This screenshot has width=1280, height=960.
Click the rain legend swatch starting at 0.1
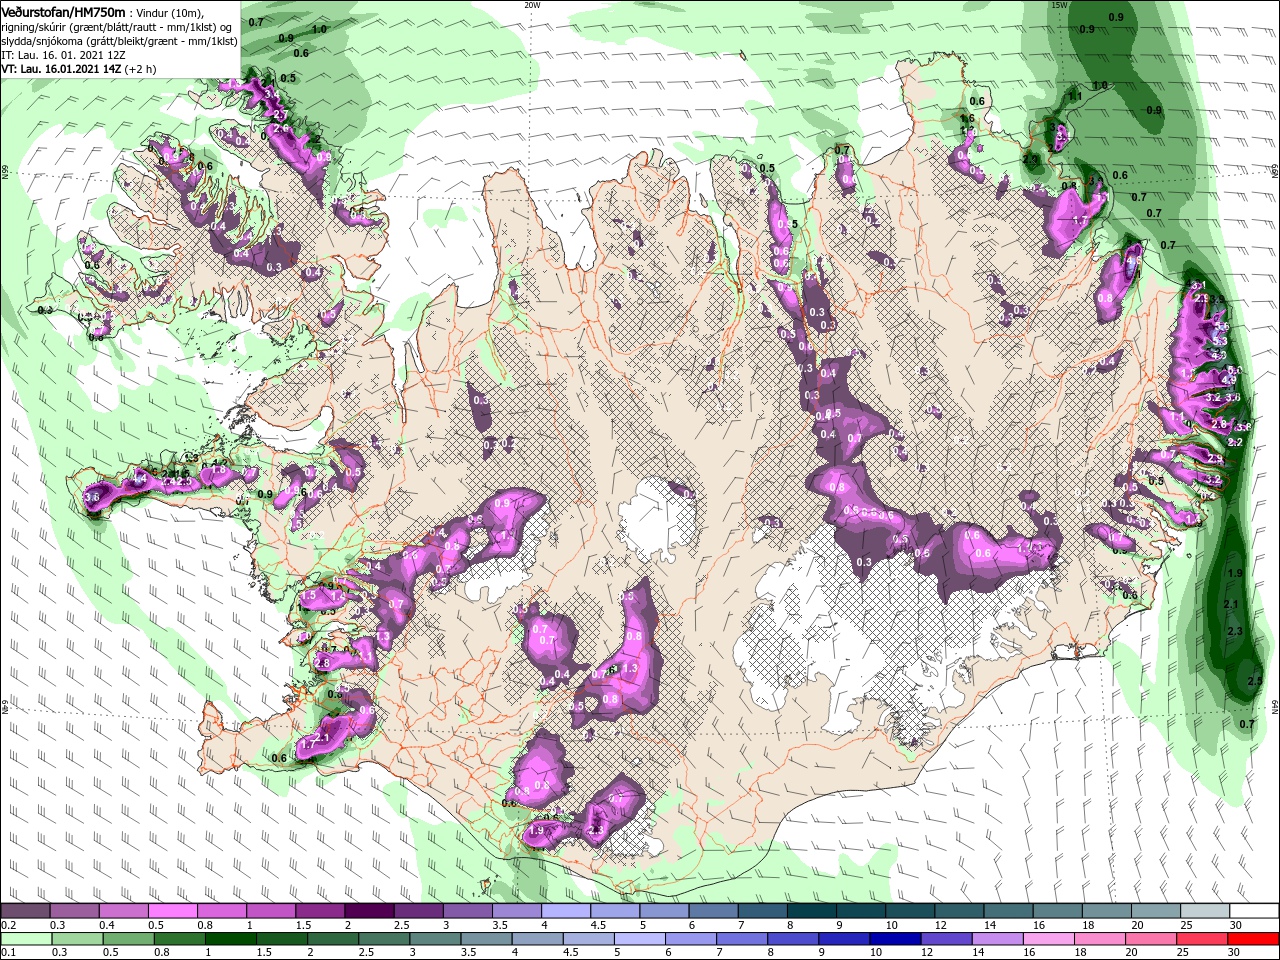26,939
